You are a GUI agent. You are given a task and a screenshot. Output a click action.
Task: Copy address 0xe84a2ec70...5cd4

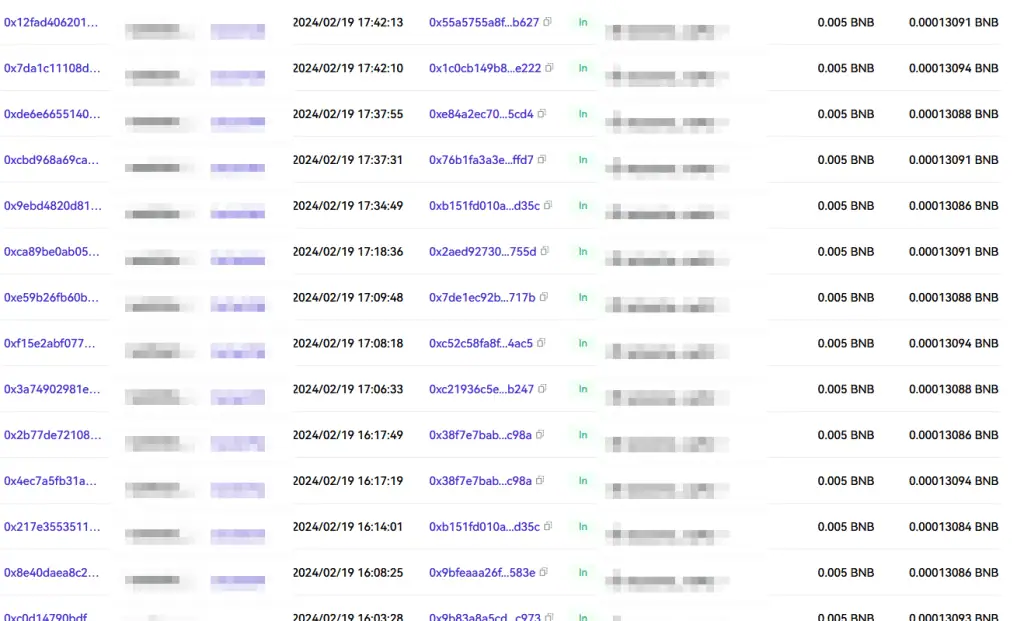542,114
